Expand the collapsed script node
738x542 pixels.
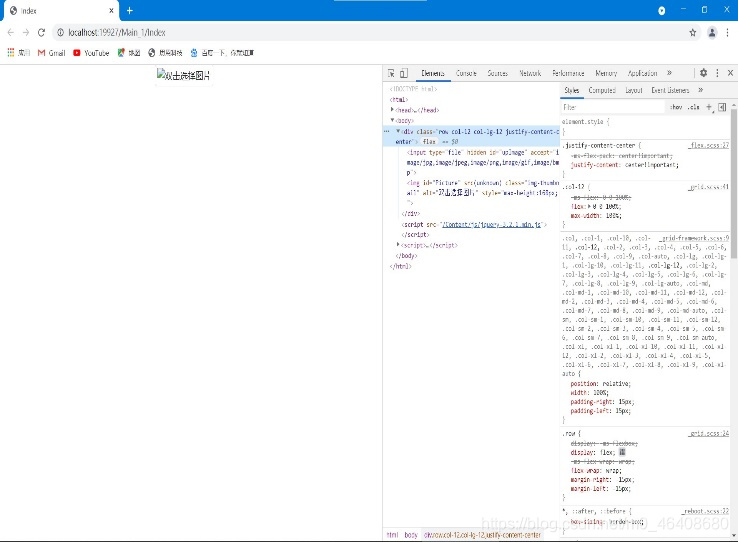398,245
